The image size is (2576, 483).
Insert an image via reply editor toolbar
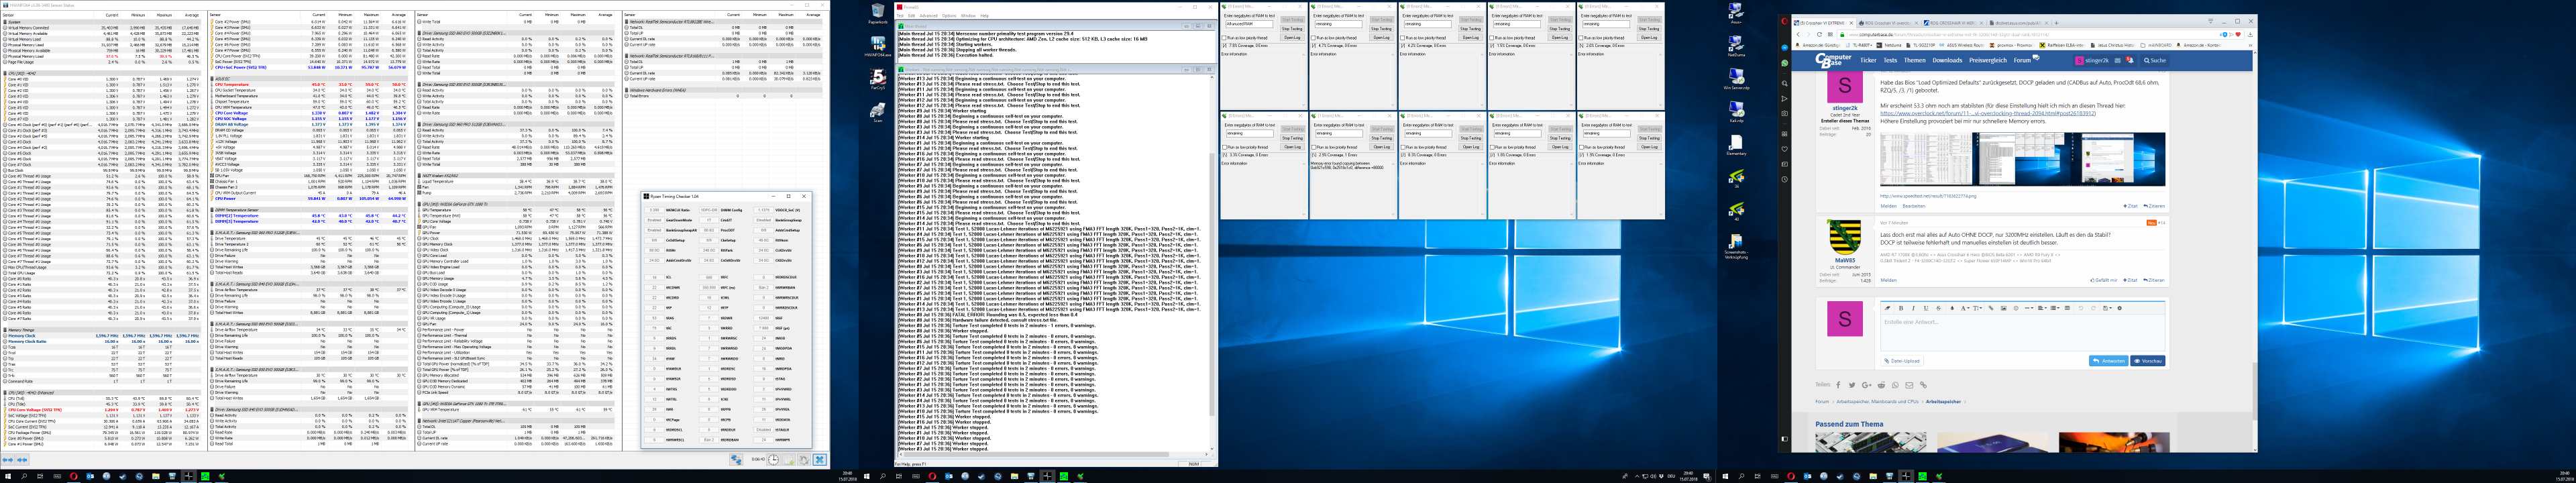(2004, 309)
